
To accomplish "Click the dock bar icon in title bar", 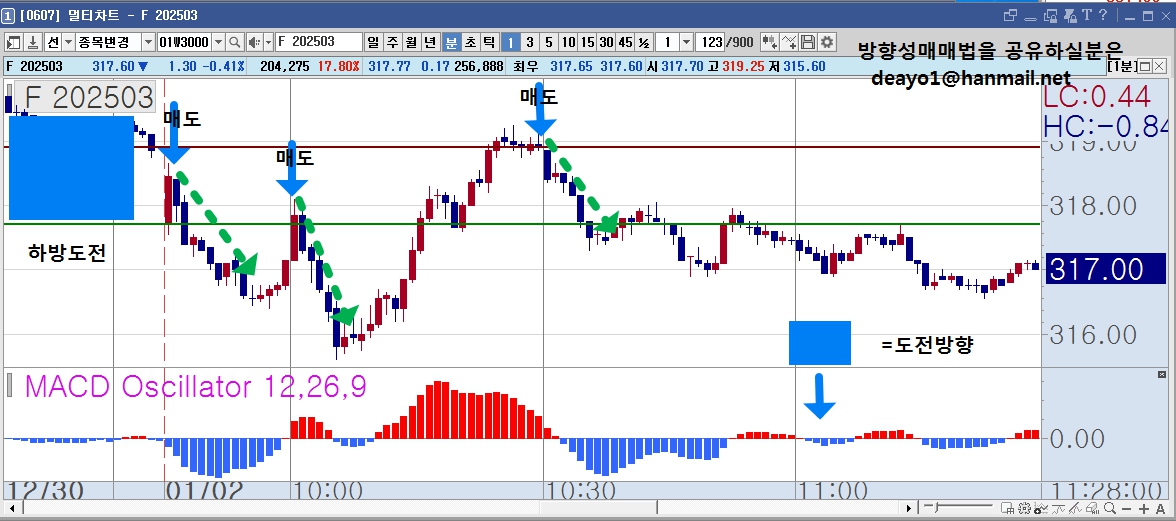I will tap(1030, 19).
